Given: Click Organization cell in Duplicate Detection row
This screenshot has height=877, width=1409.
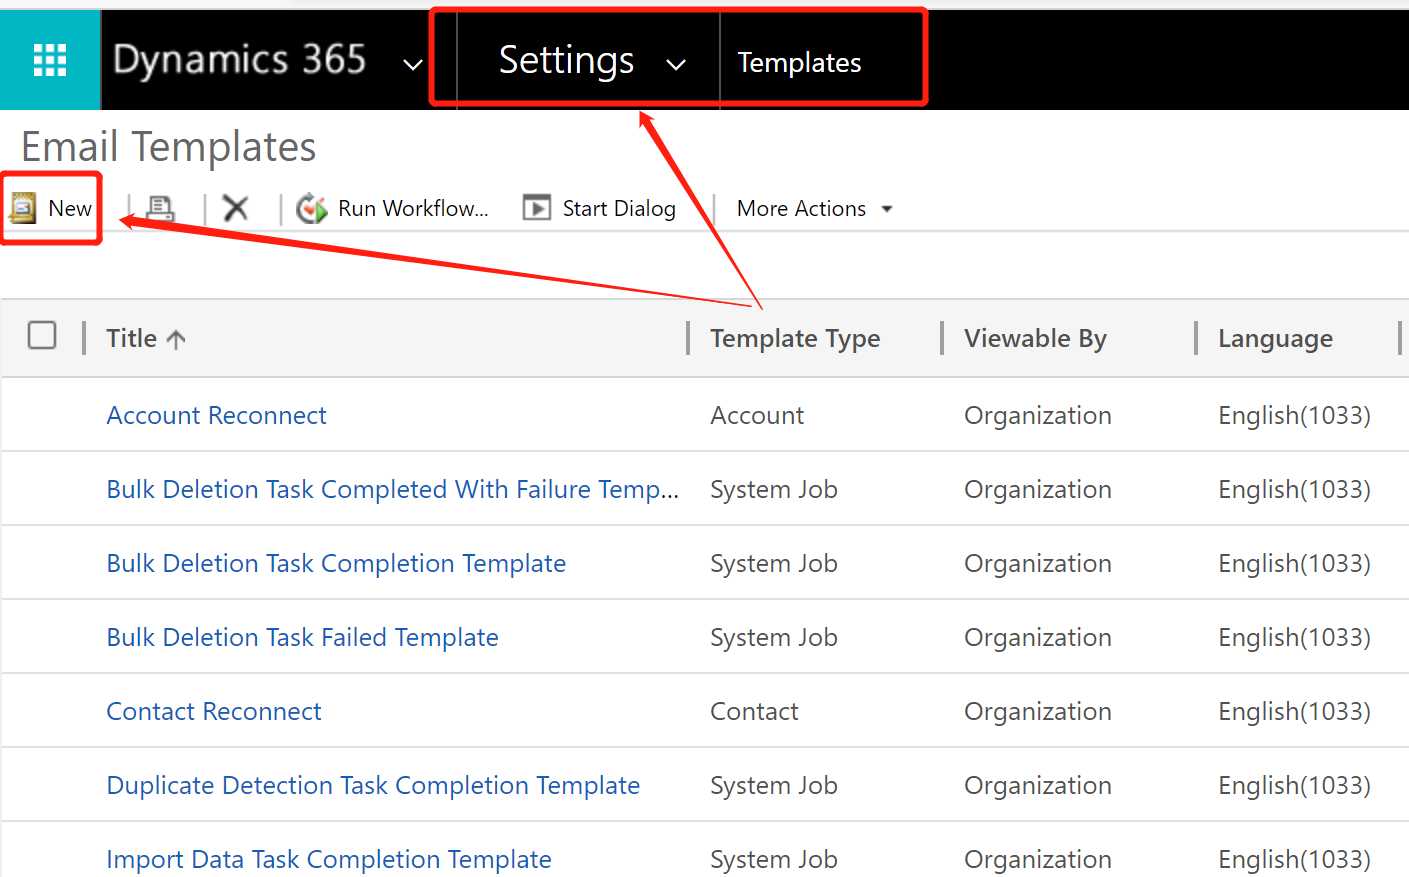Looking at the screenshot, I should [x=1038, y=785].
